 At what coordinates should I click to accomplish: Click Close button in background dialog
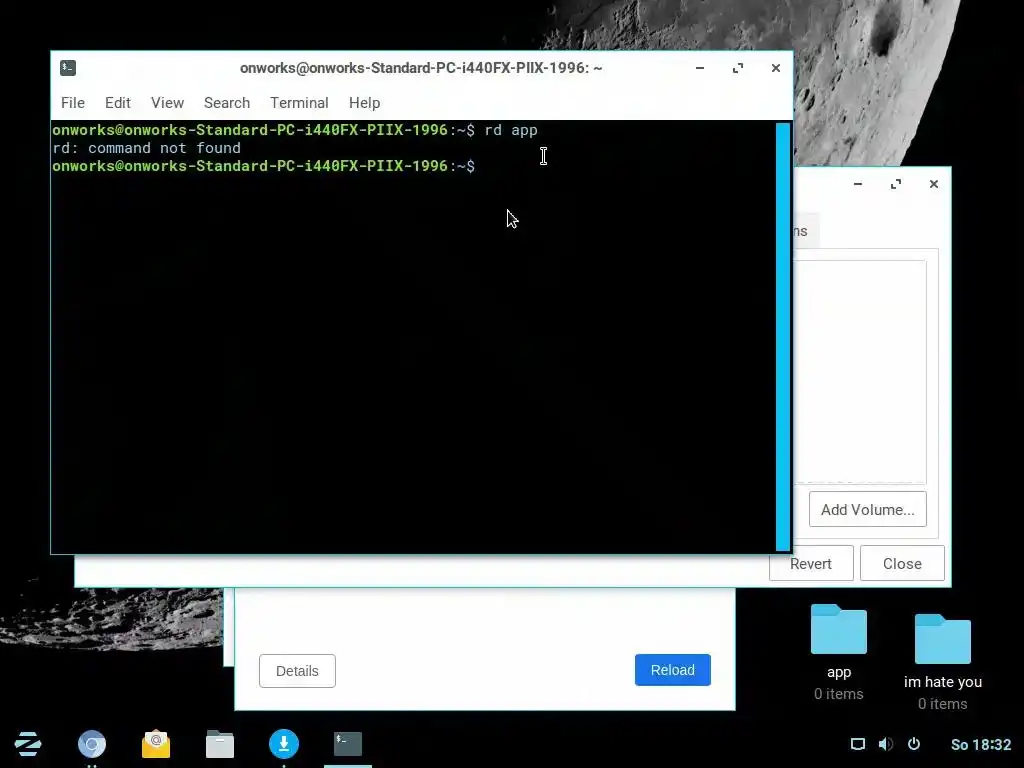point(902,564)
